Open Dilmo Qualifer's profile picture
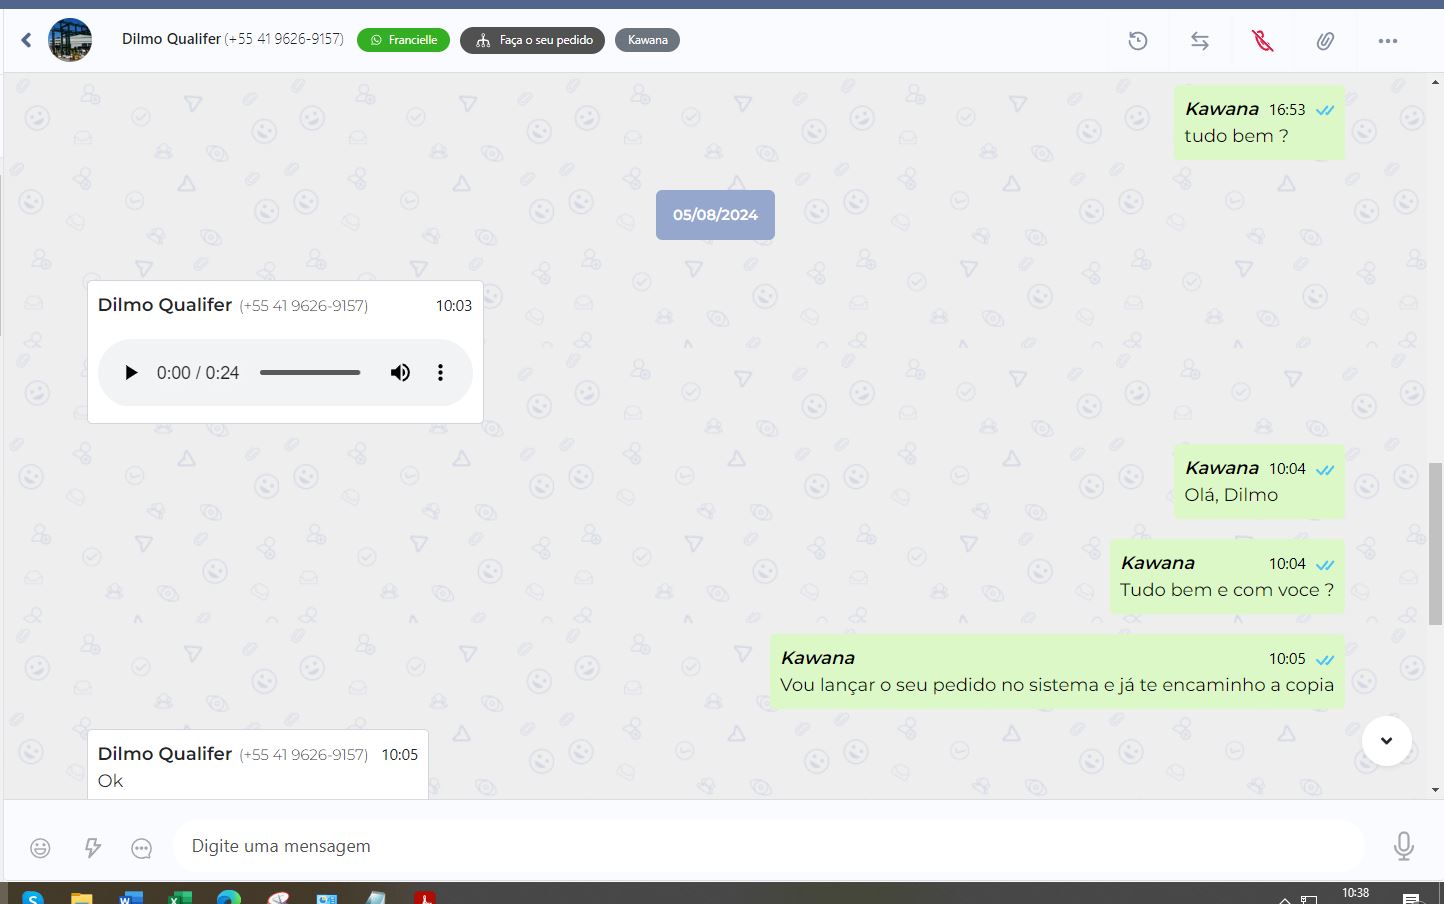 [x=70, y=40]
